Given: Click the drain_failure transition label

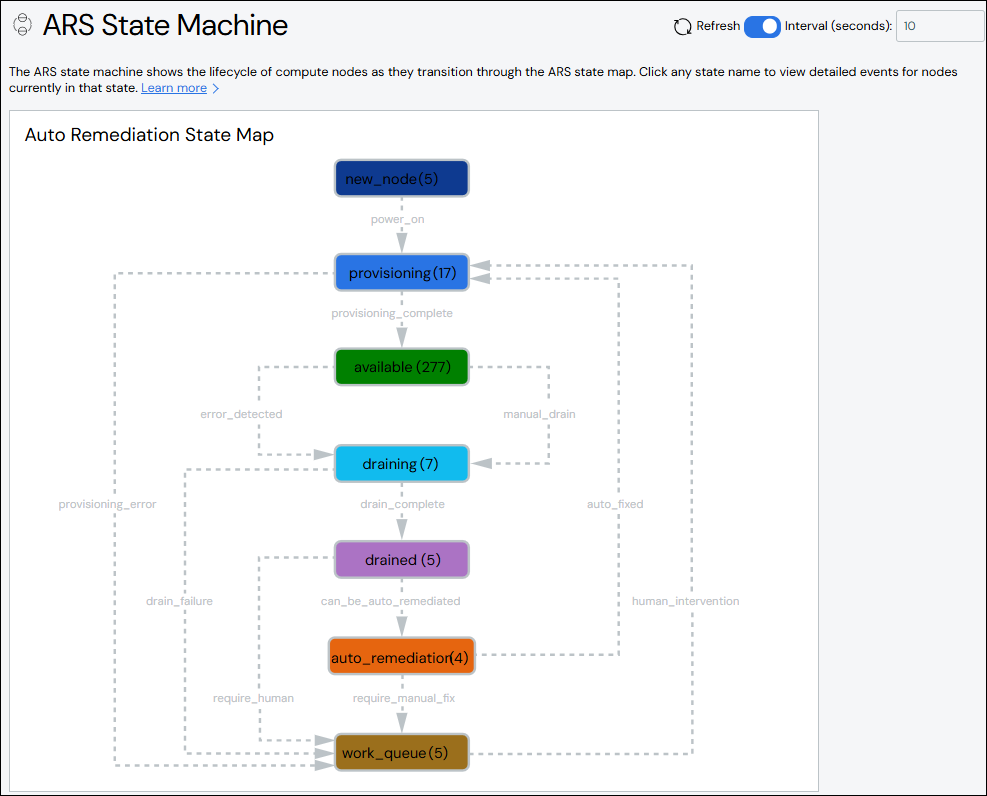Looking at the screenshot, I should pos(179,601).
